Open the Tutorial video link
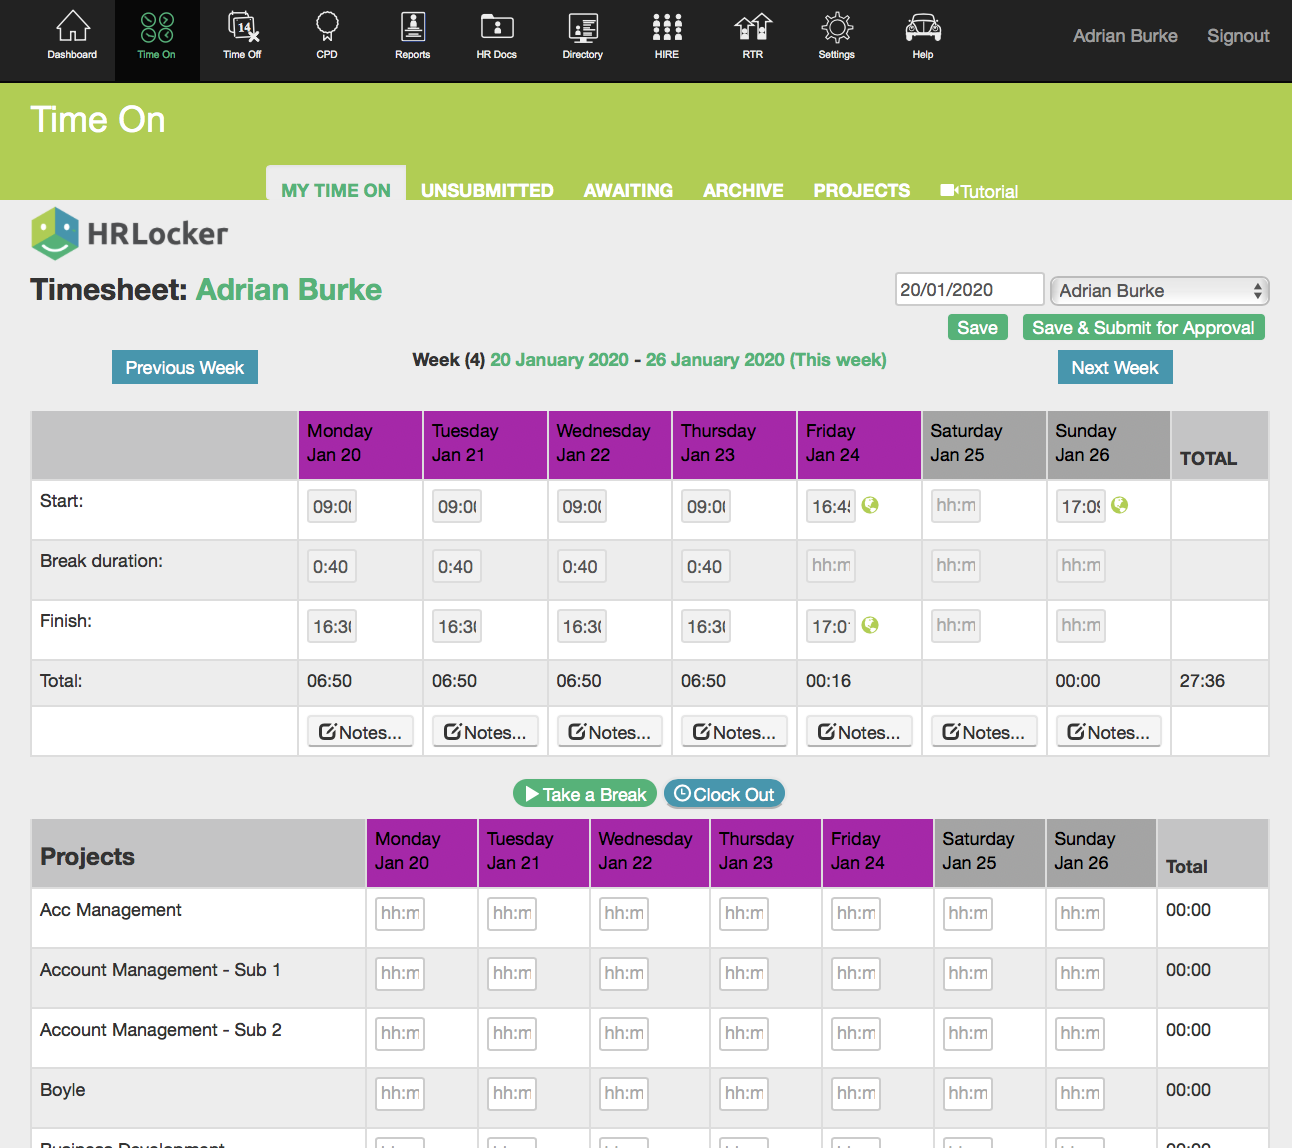Image resolution: width=1292 pixels, height=1148 pixels. (980, 191)
